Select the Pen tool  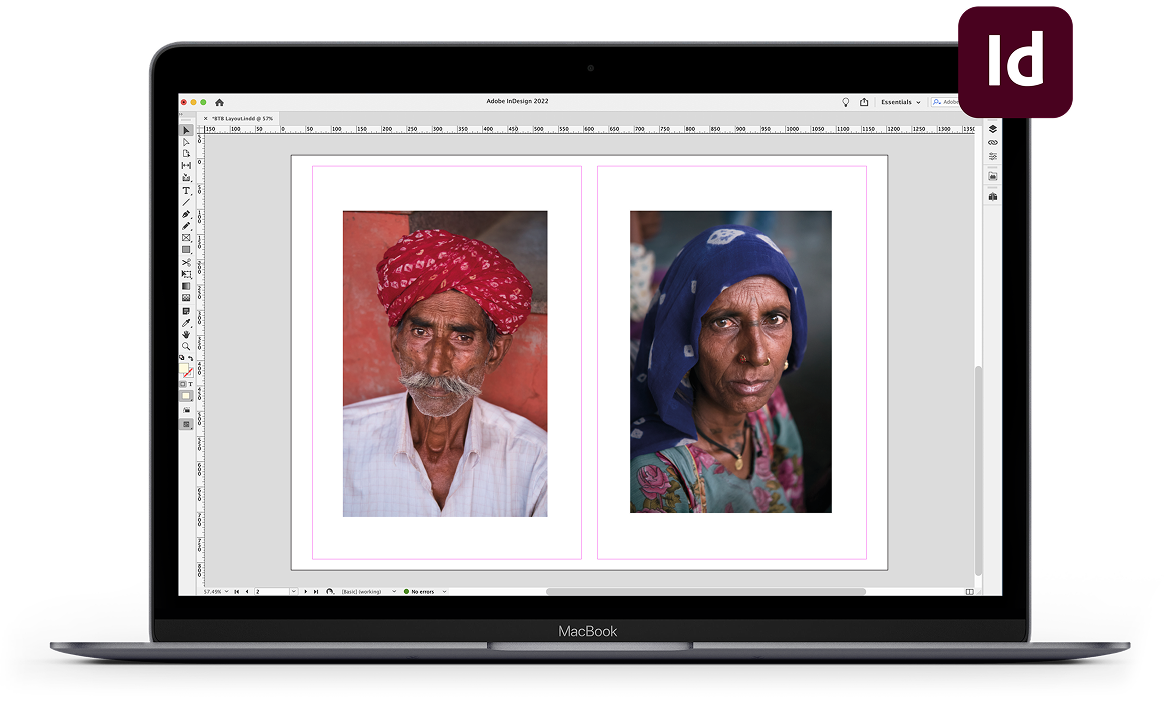tap(186, 214)
